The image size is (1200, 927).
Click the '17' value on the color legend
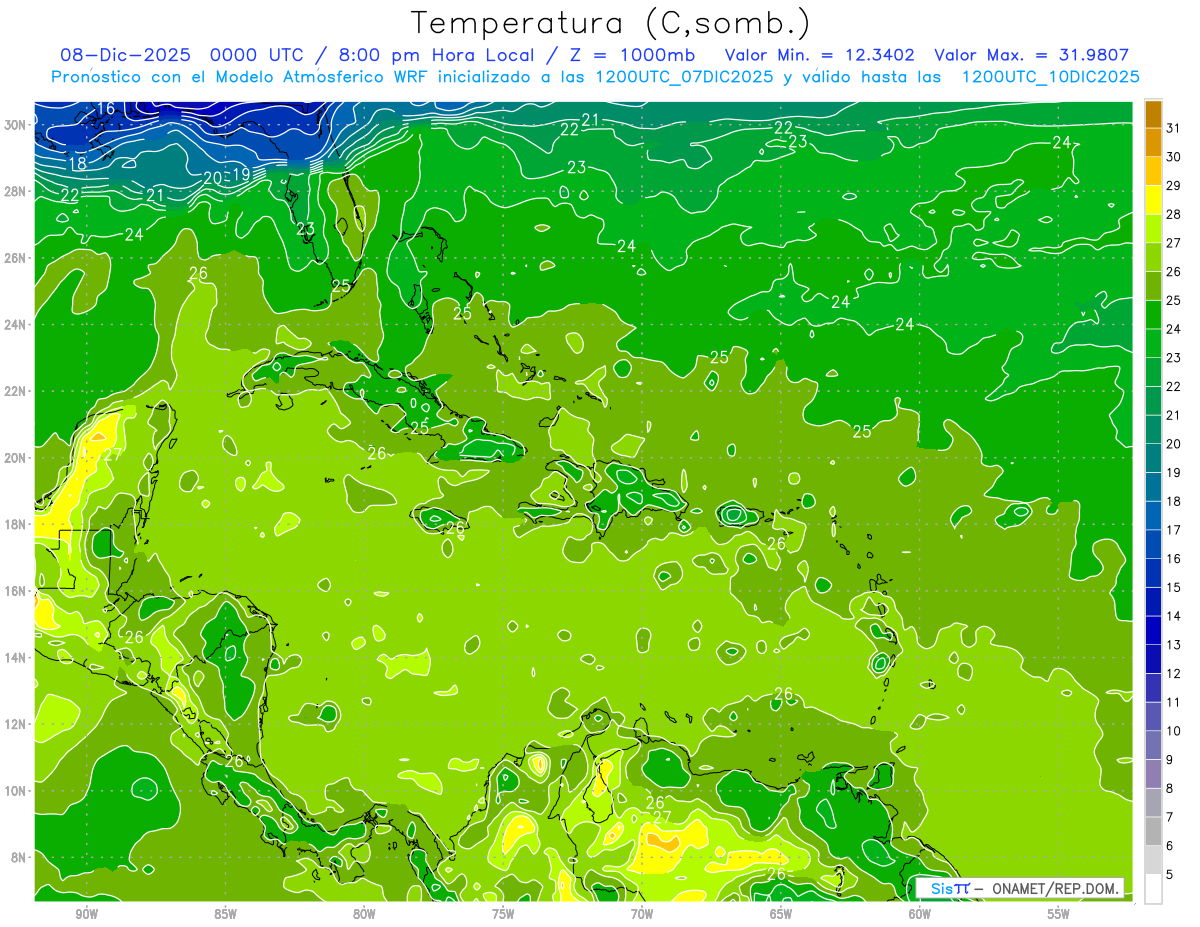click(x=1174, y=530)
